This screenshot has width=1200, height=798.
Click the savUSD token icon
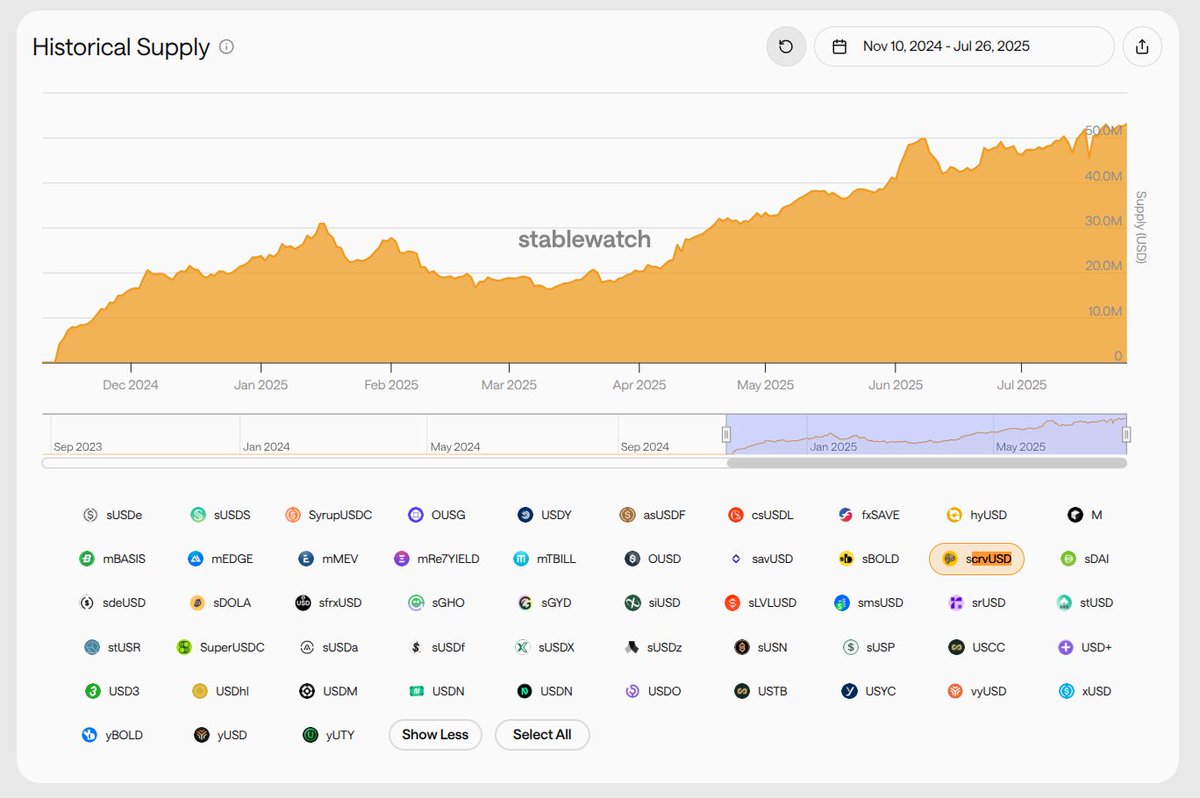pyautogui.click(x=736, y=559)
